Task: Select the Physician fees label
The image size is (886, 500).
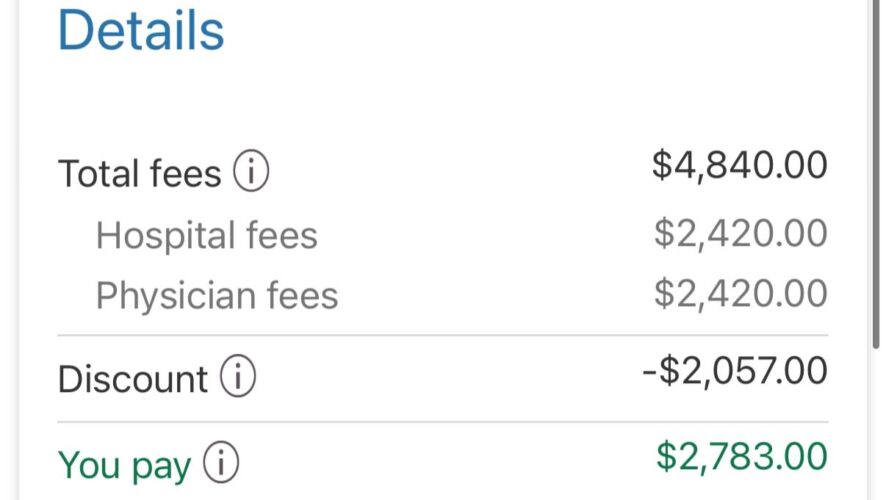Action: [x=216, y=296]
